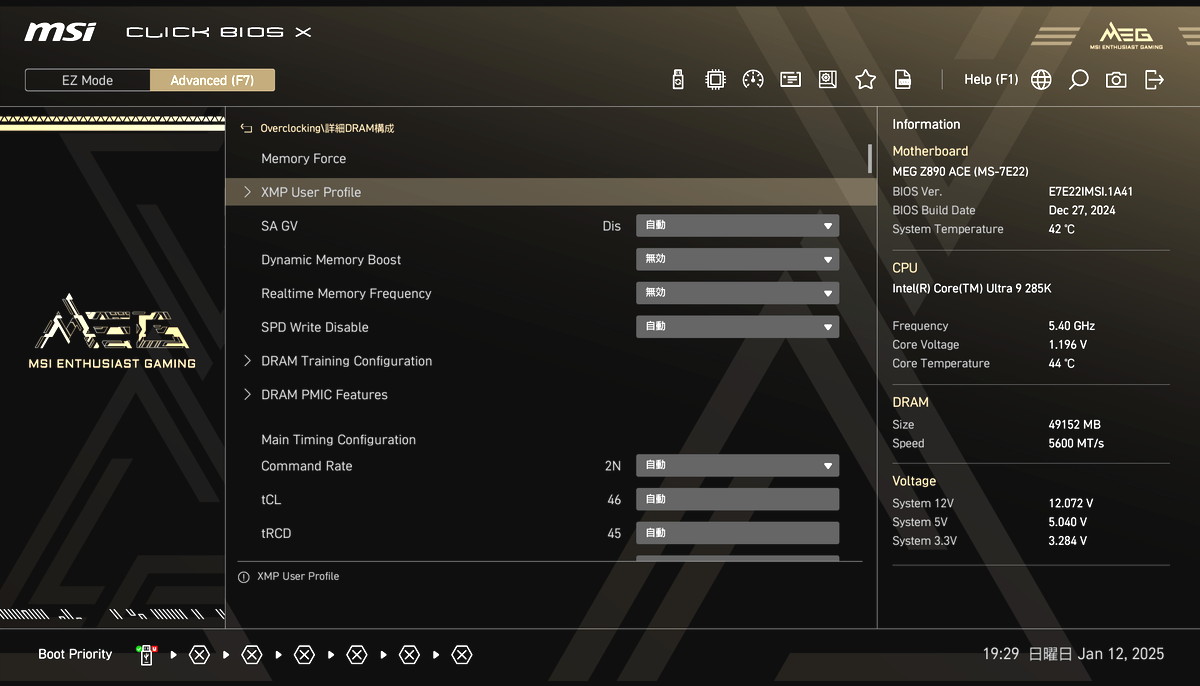Open the SA GV dropdown
The image size is (1200, 686).
(x=737, y=226)
